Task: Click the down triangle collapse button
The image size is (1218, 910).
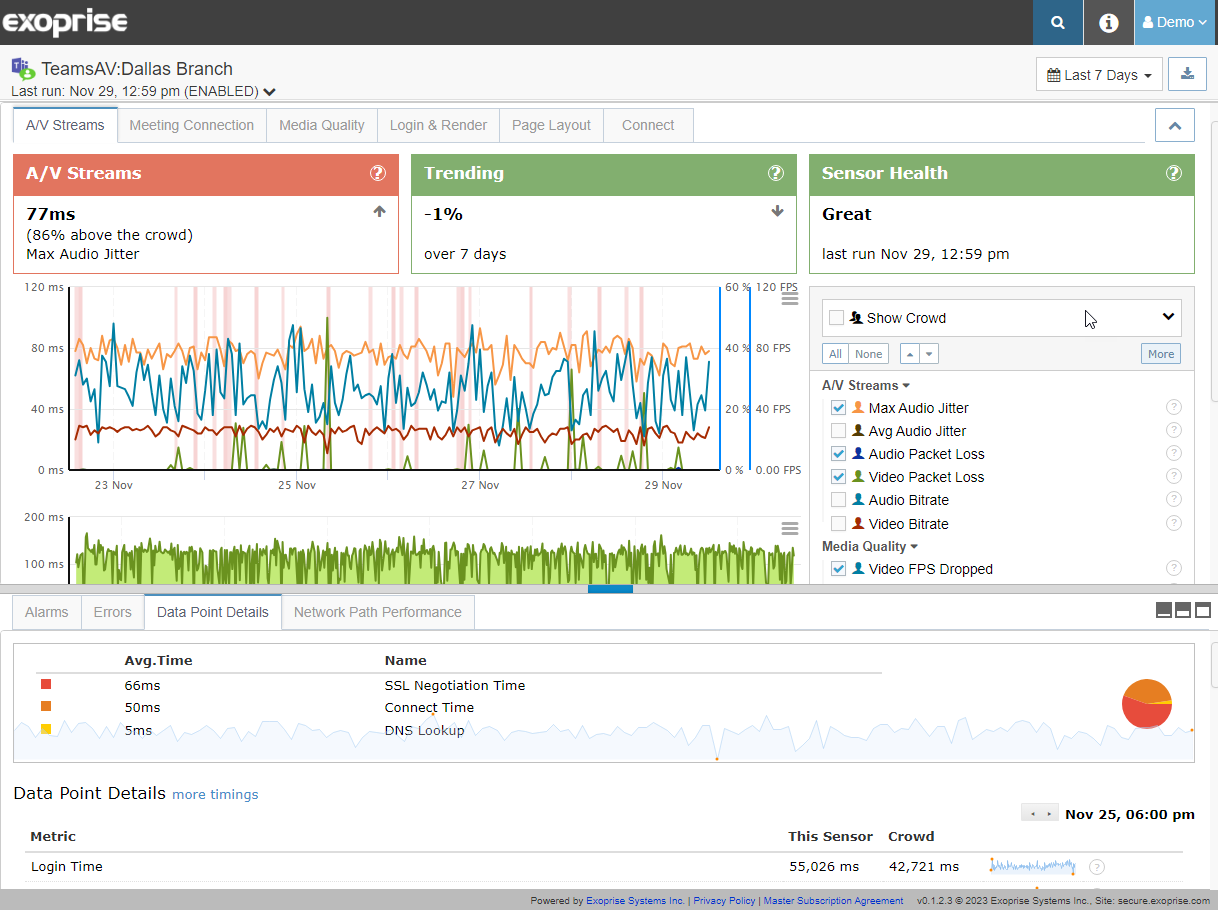Action: tap(930, 354)
